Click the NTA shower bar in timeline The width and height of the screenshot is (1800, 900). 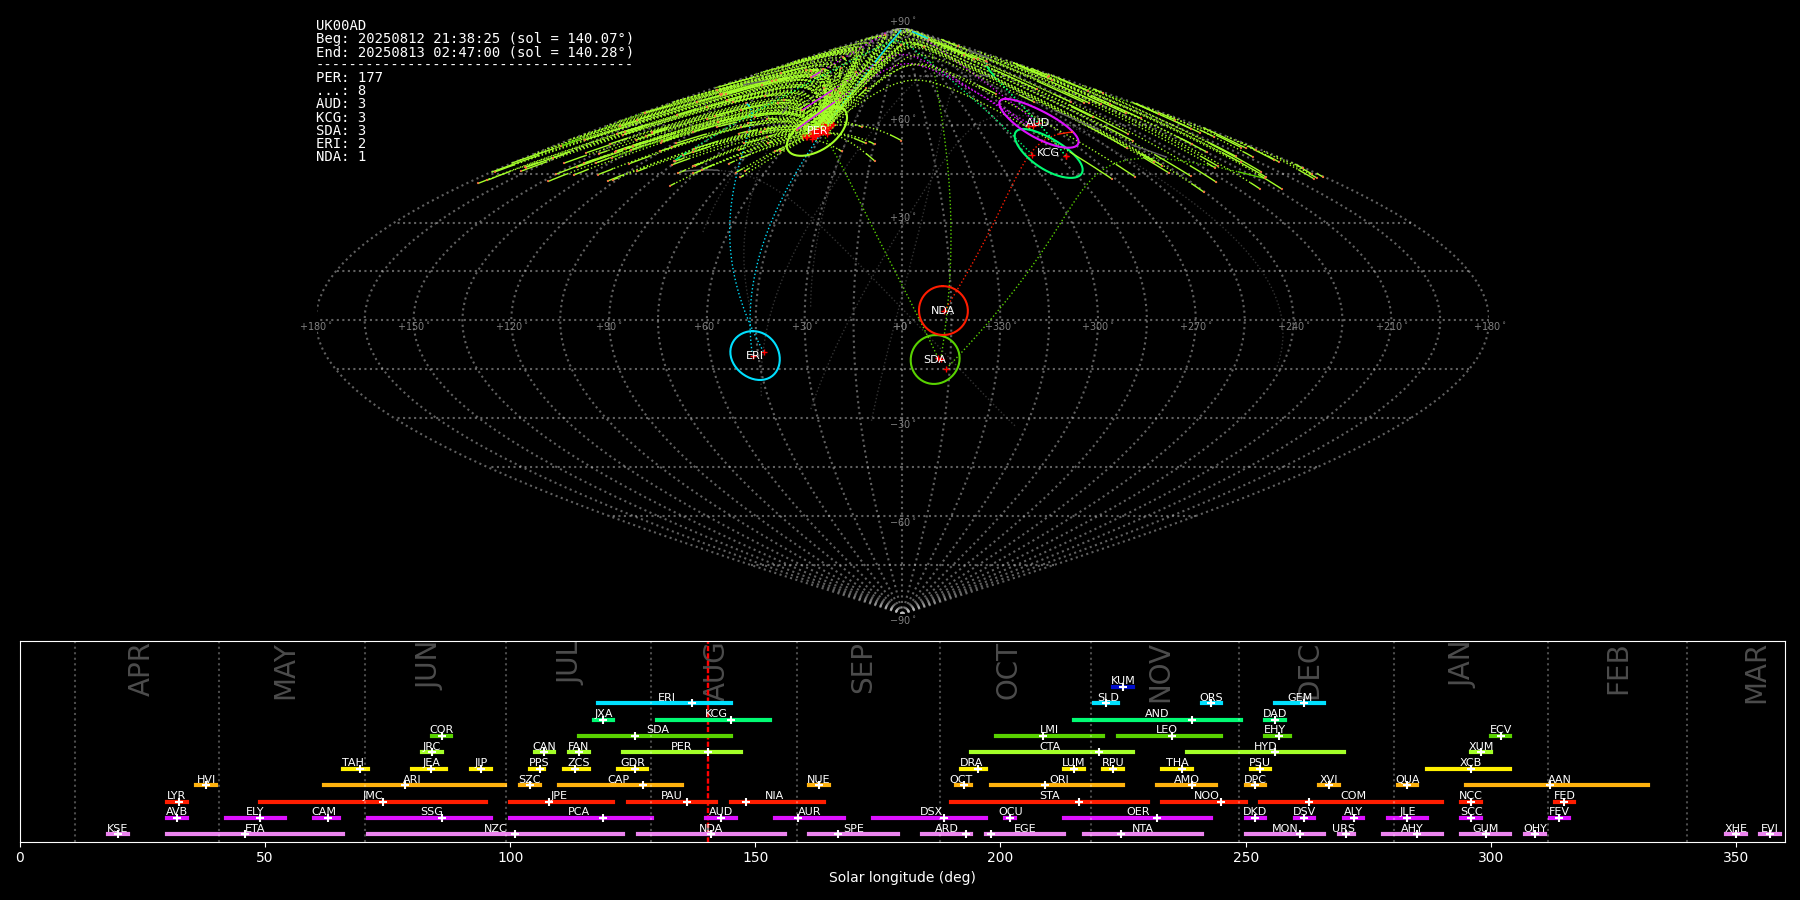click(x=1142, y=834)
